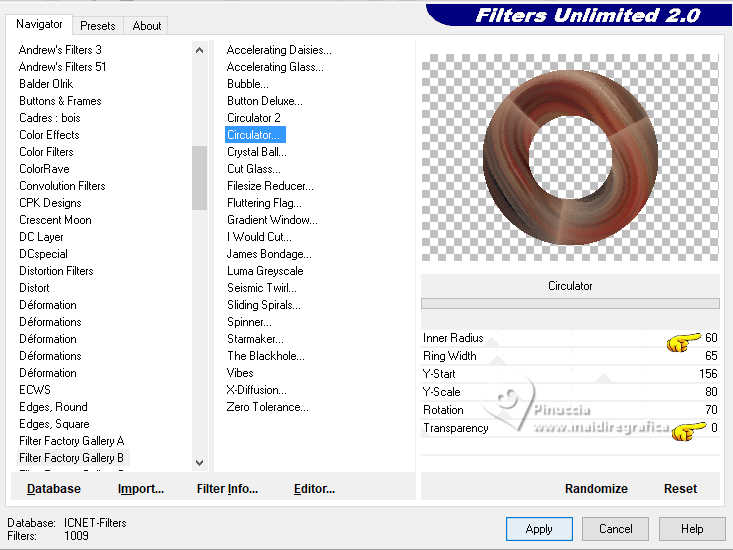Click Randomize to shuffle settings

click(596, 489)
